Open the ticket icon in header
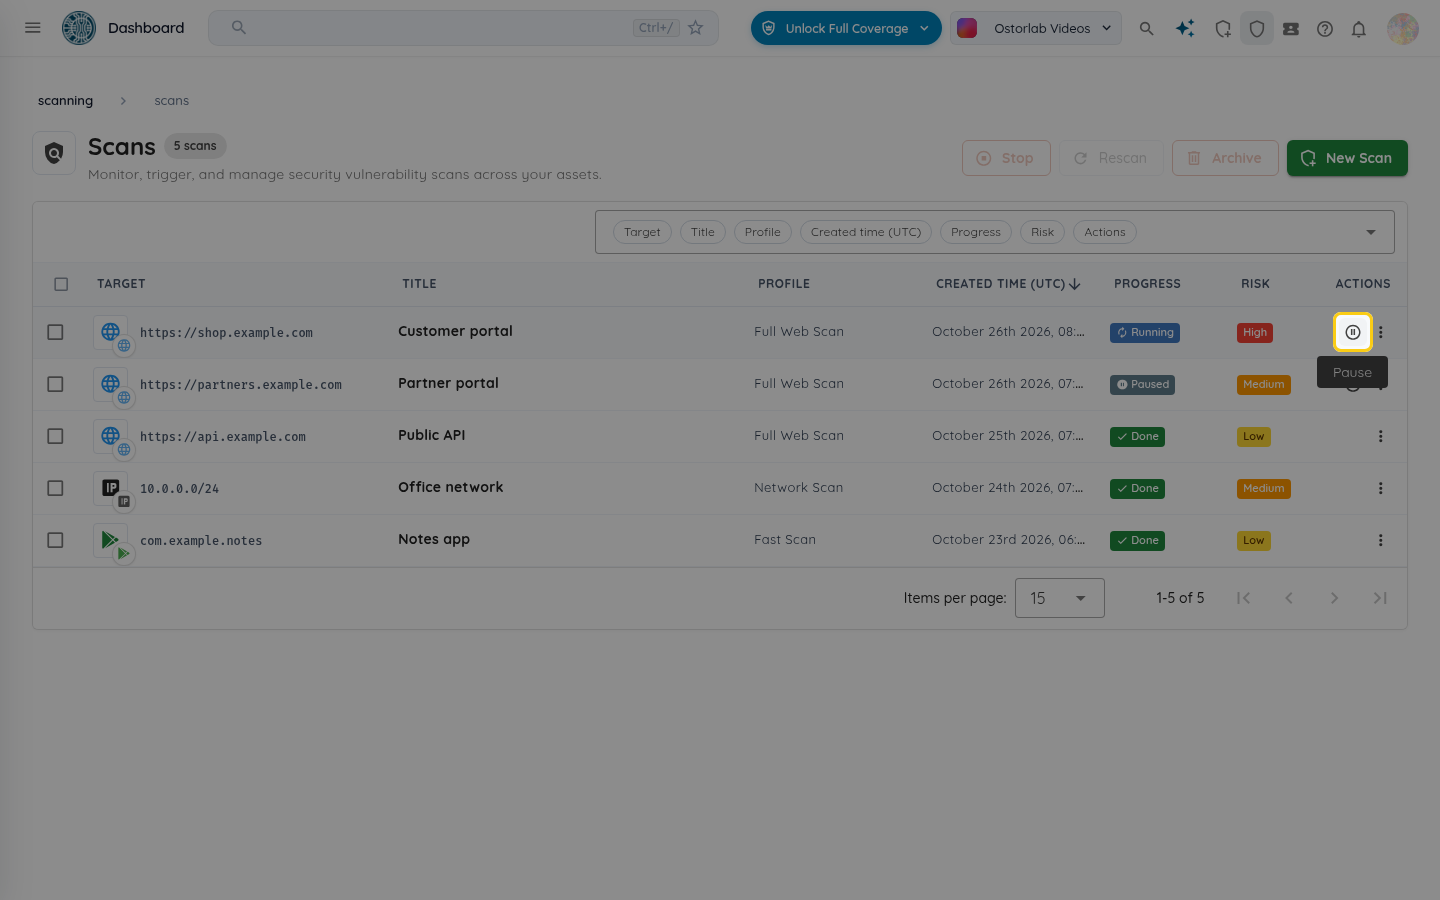The width and height of the screenshot is (1440, 900). coord(1291,29)
